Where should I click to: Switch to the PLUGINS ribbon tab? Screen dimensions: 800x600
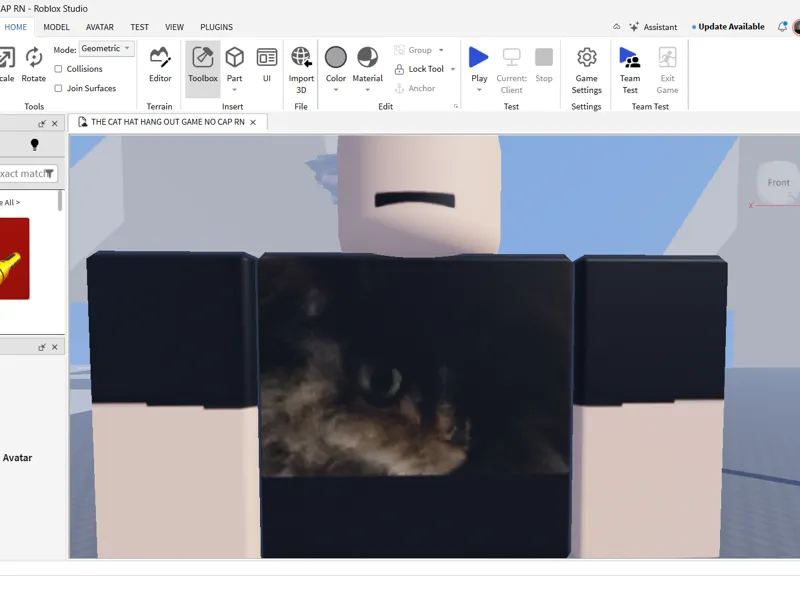(x=216, y=27)
